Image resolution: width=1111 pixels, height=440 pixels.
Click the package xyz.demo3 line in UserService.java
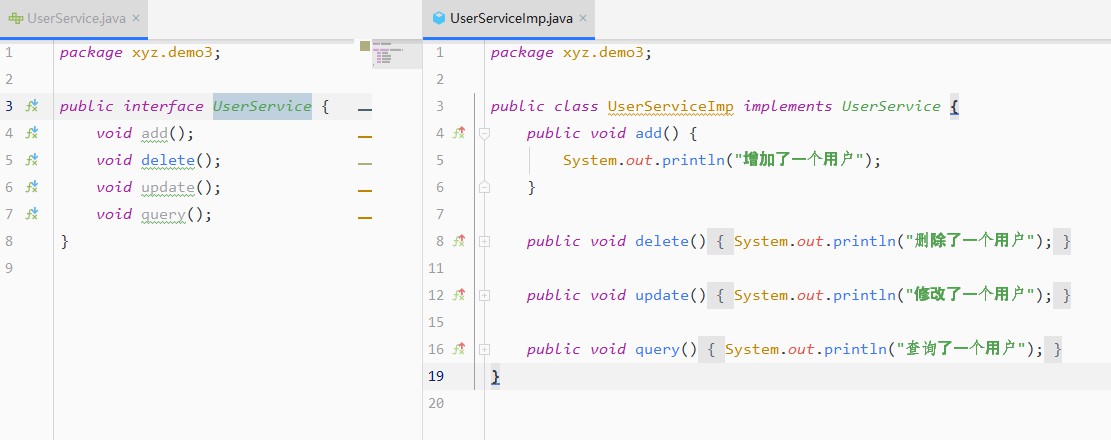point(140,52)
